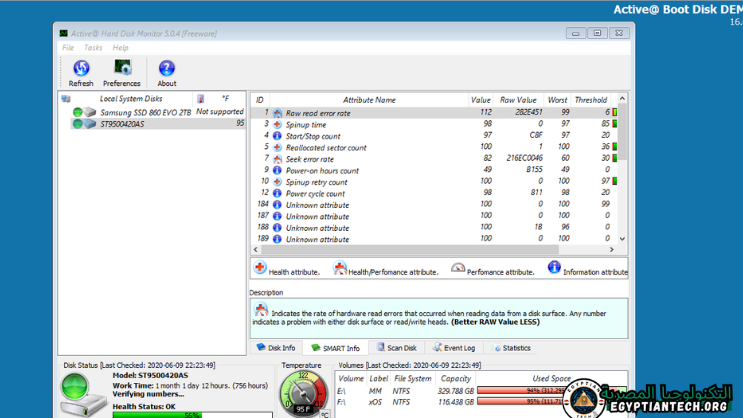This screenshot has height=418, width=743.
Task: Open Preferences from the toolbar
Action: point(122,73)
